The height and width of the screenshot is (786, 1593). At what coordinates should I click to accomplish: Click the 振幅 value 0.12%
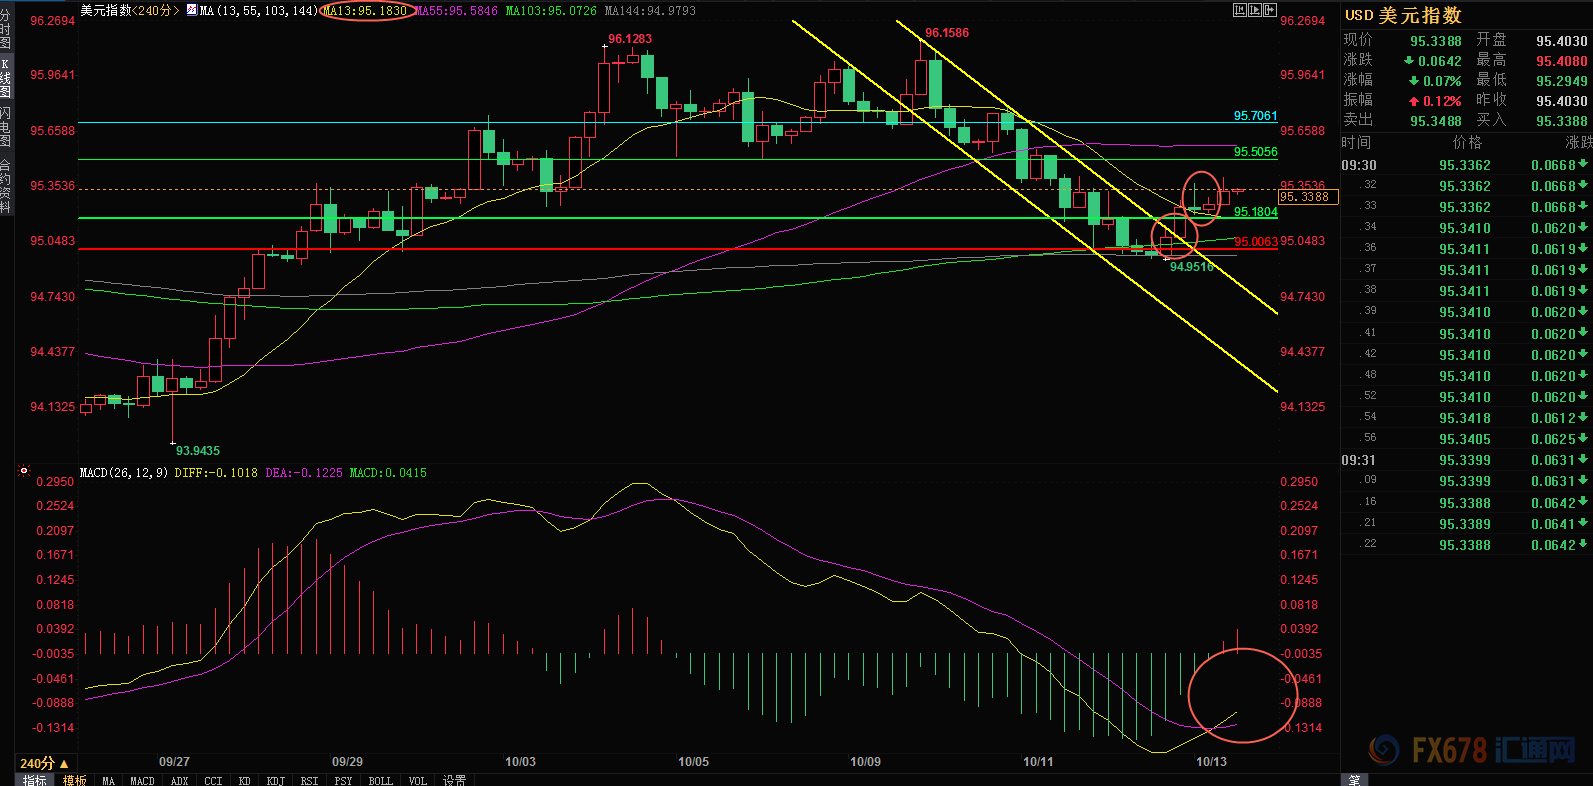1442,101
